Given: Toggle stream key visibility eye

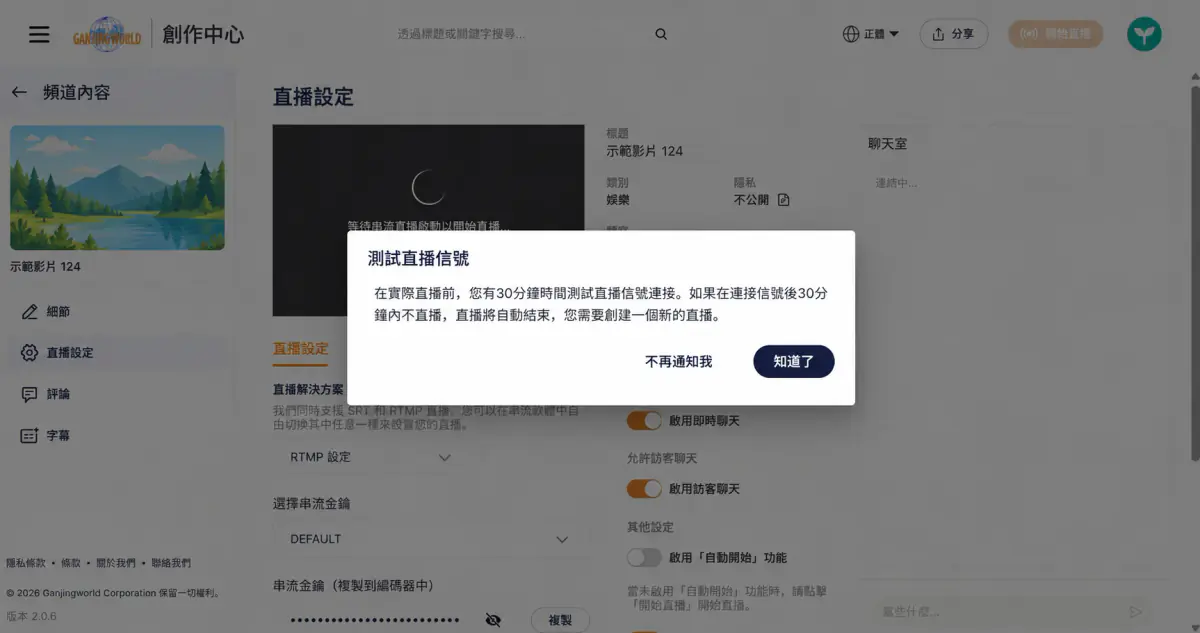Looking at the screenshot, I should point(493,620).
